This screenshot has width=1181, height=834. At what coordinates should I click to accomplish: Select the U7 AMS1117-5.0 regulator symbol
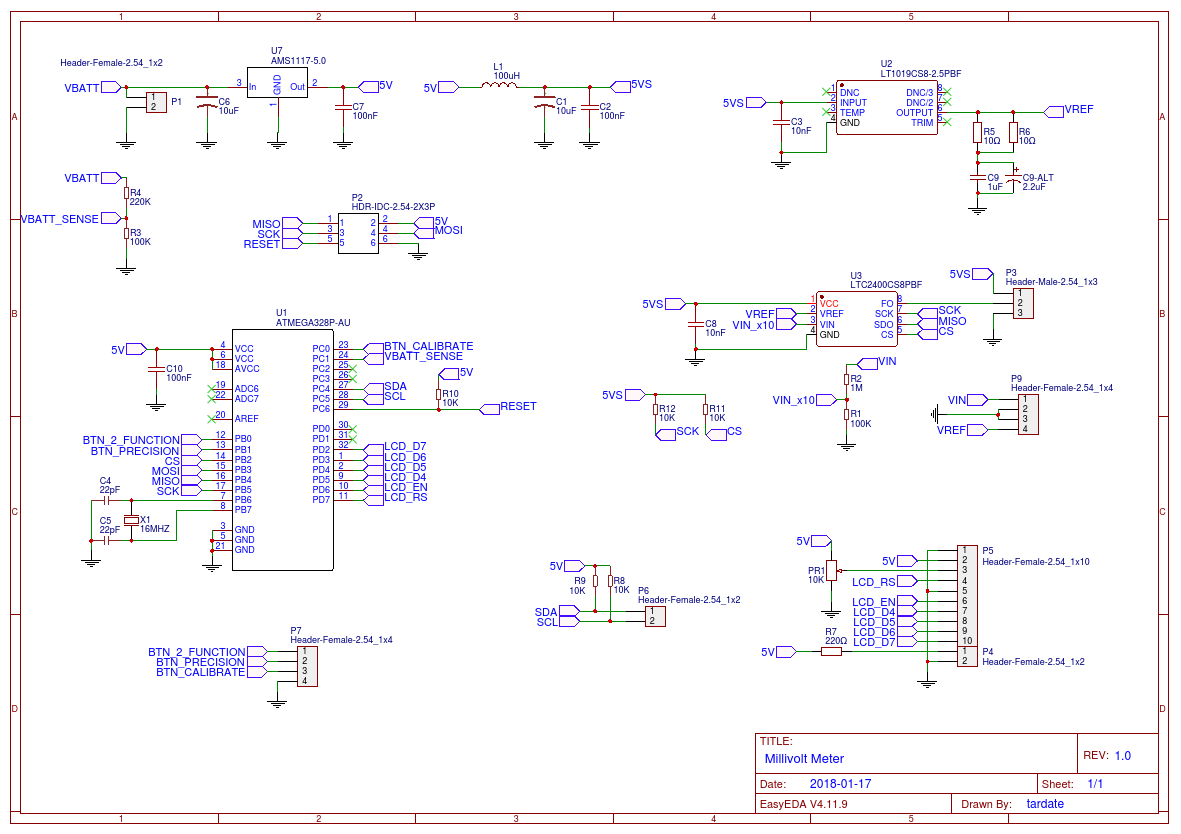278,84
